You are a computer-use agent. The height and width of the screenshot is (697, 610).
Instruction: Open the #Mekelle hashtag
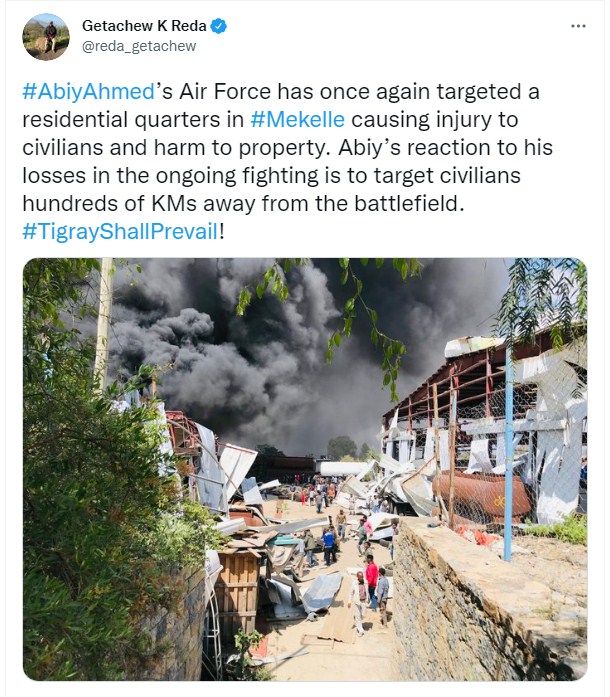[298, 120]
